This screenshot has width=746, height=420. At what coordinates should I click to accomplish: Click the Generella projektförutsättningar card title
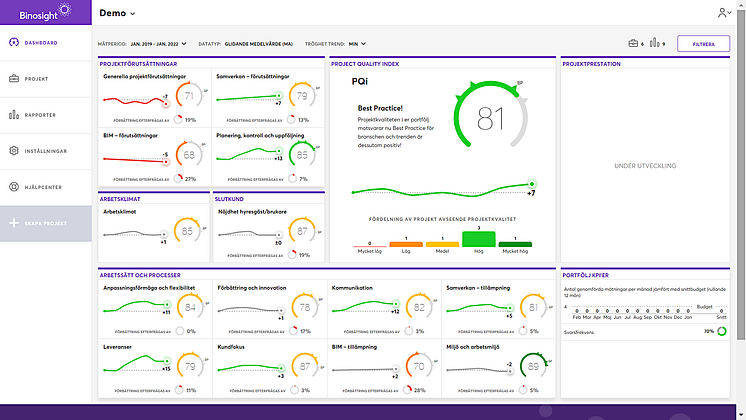145,76
